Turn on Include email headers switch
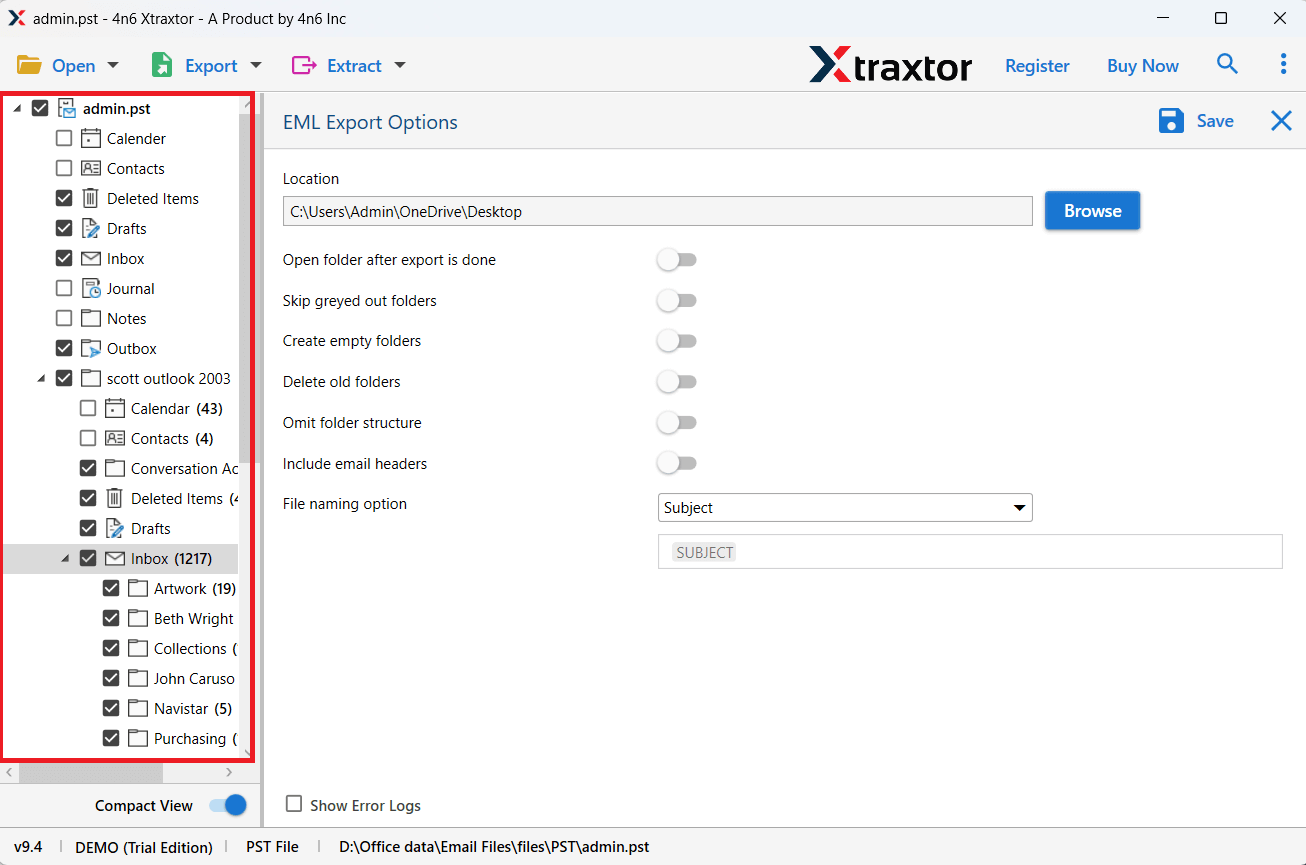The width and height of the screenshot is (1306, 865). tap(677, 463)
